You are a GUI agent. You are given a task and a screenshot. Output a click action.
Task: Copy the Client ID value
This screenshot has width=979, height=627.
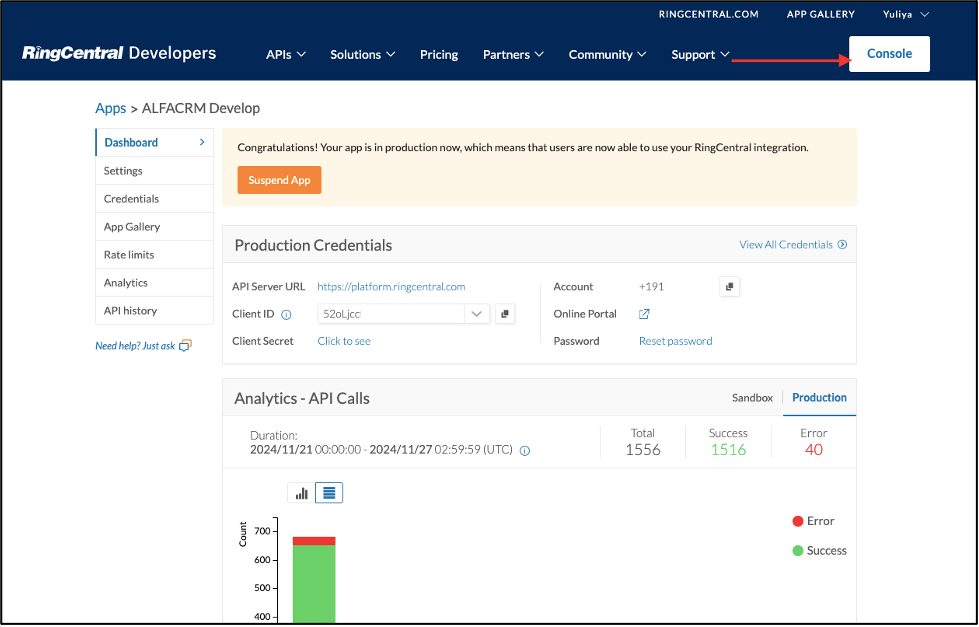(x=504, y=314)
